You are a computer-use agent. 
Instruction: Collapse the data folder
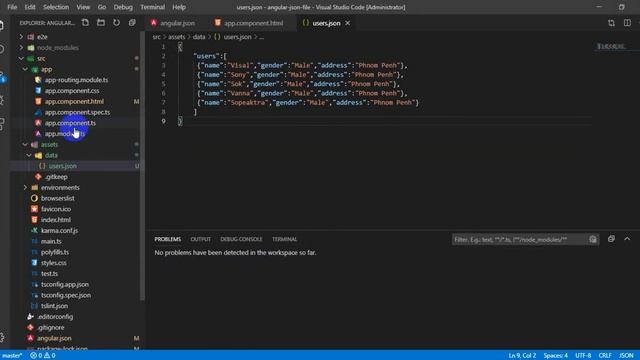coord(29,156)
